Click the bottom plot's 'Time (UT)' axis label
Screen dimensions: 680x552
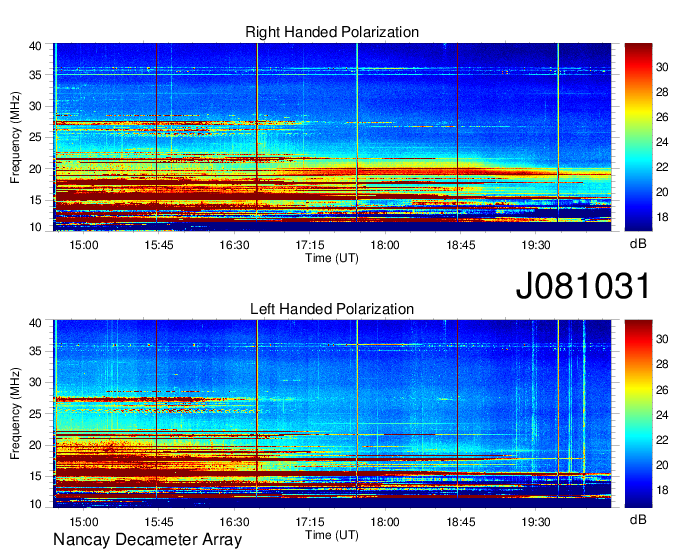pyautogui.click(x=332, y=535)
